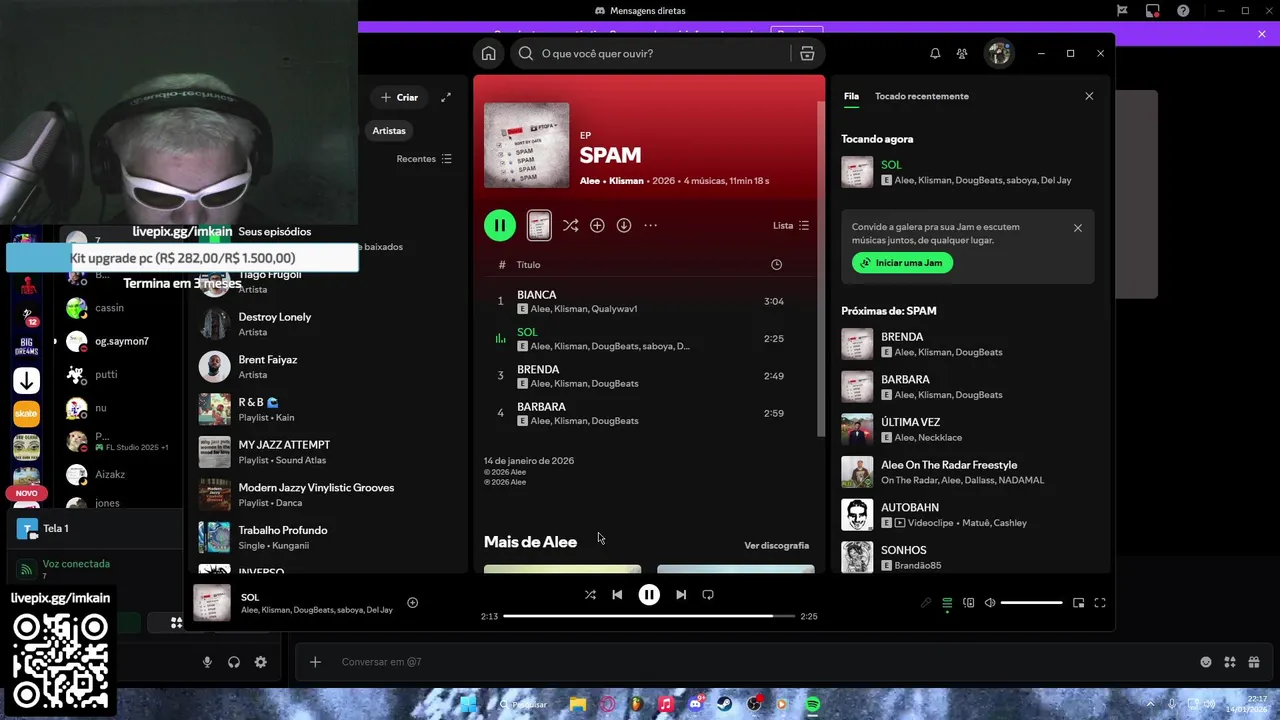The image size is (1280, 720).
Task: Click Iniciar uma Jam button
Action: 902,263
